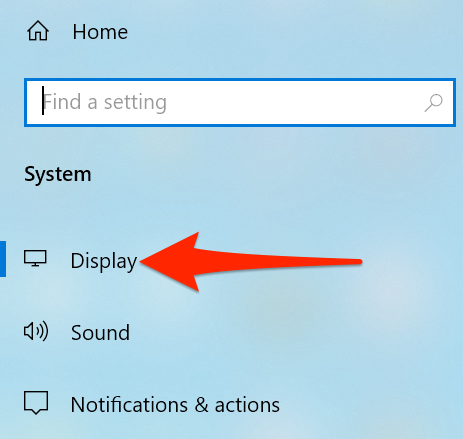
Task: Focus the Find a setting search box
Action: click(240, 102)
